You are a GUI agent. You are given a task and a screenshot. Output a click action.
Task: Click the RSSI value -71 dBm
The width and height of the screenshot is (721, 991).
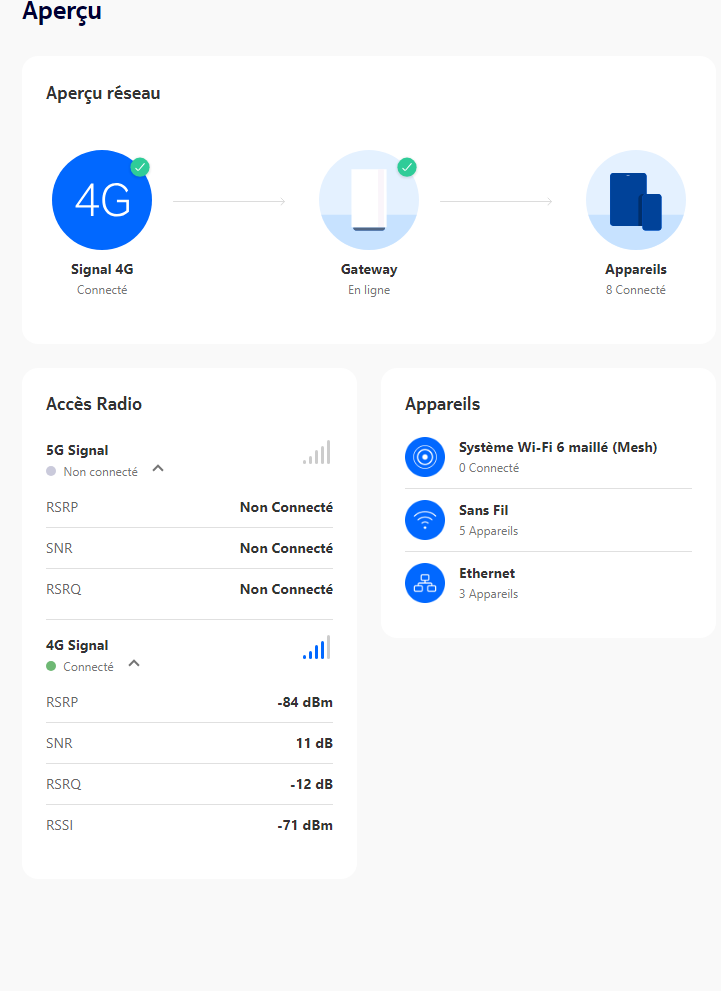coord(305,825)
